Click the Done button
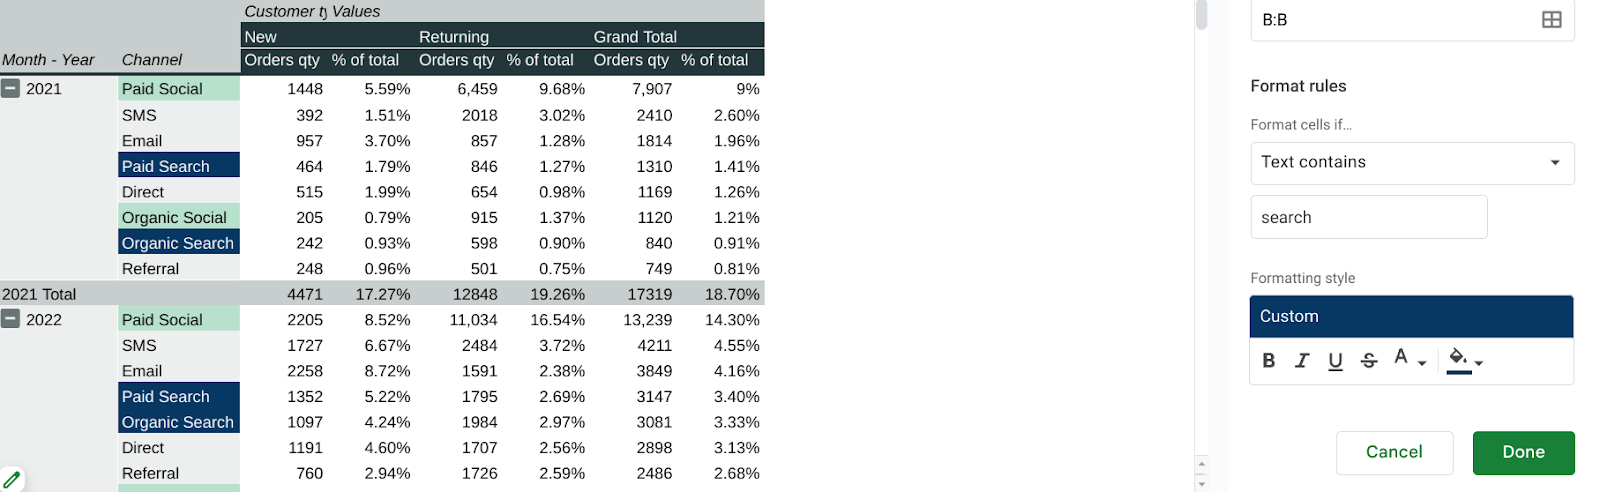 (1523, 453)
